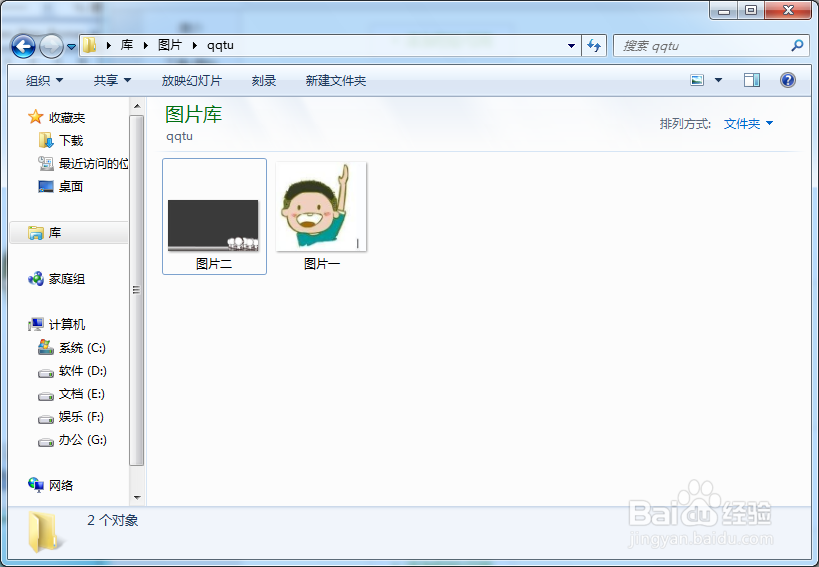Open the 排列方式 文件夹 dropdown
This screenshot has height=567, width=819.
(748, 124)
